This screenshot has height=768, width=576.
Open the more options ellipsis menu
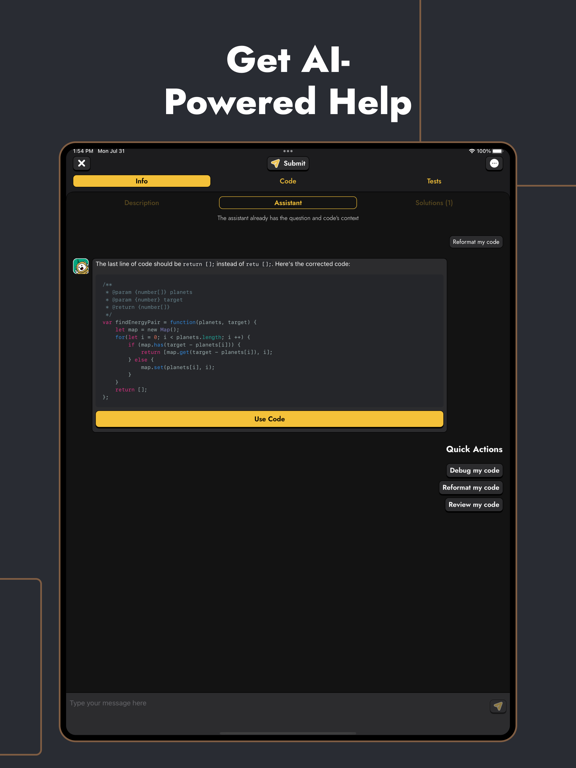(494, 164)
